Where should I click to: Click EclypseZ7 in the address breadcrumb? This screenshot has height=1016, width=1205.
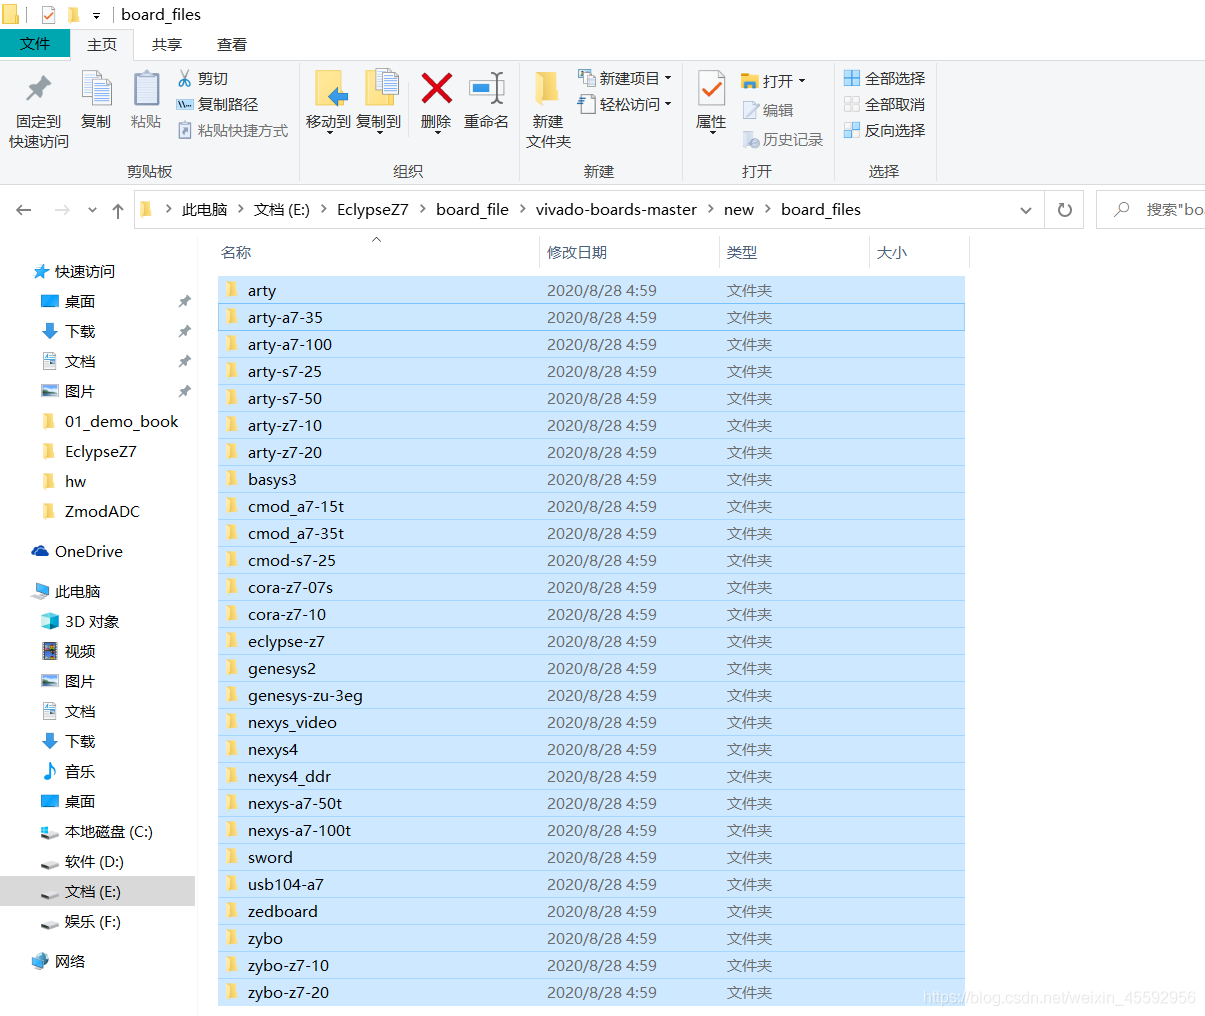point(373,210)
